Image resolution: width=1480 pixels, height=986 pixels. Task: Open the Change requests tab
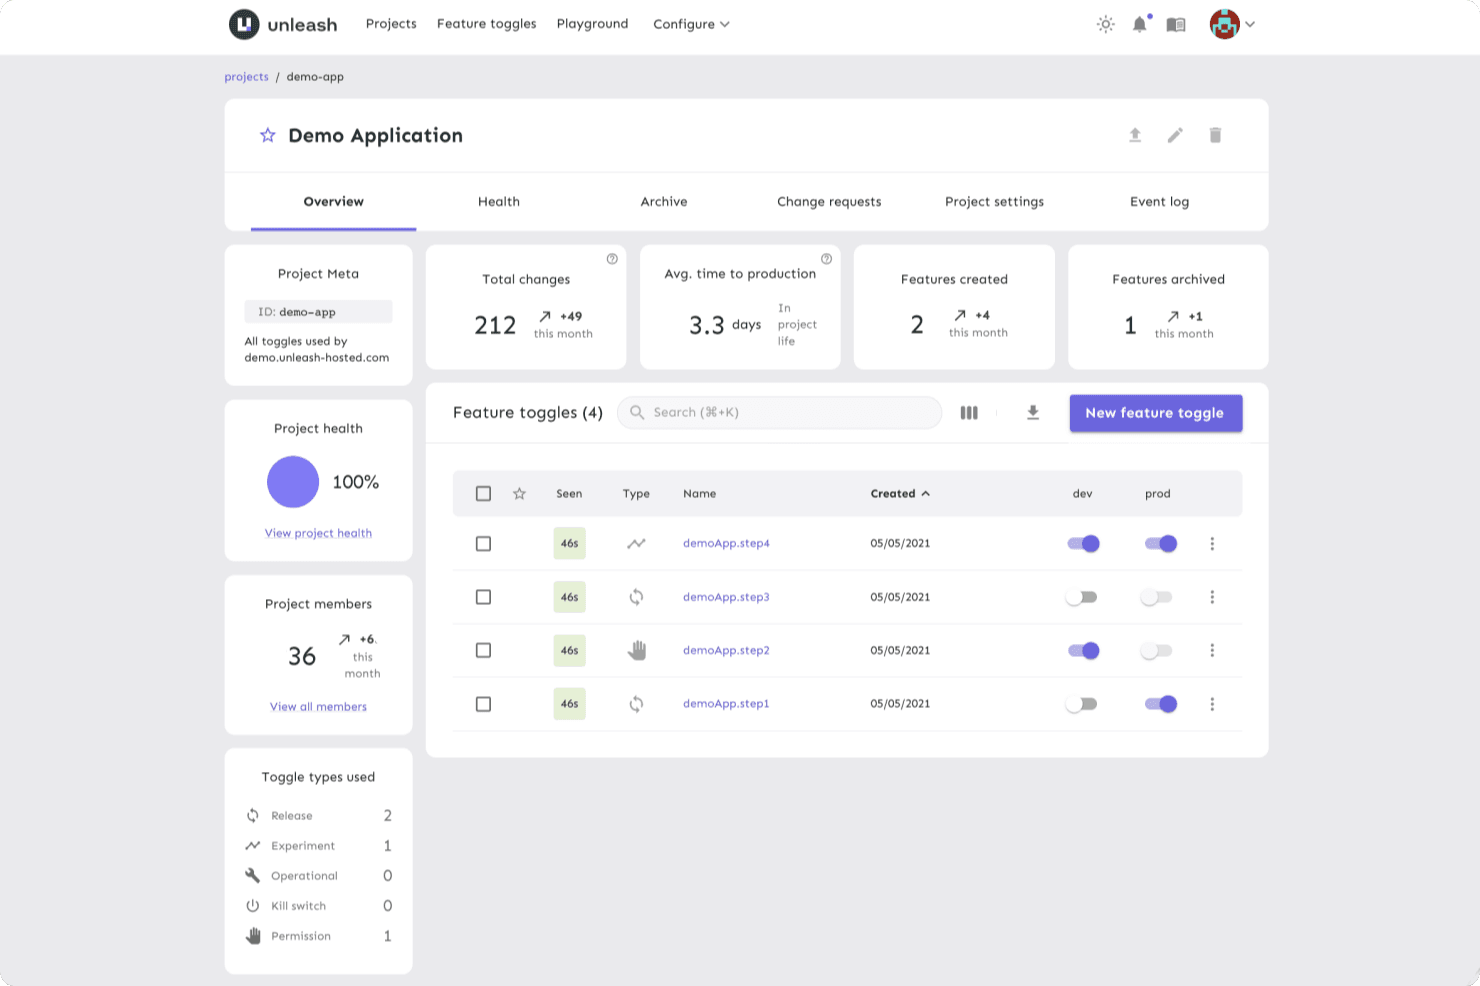point(829,202)
